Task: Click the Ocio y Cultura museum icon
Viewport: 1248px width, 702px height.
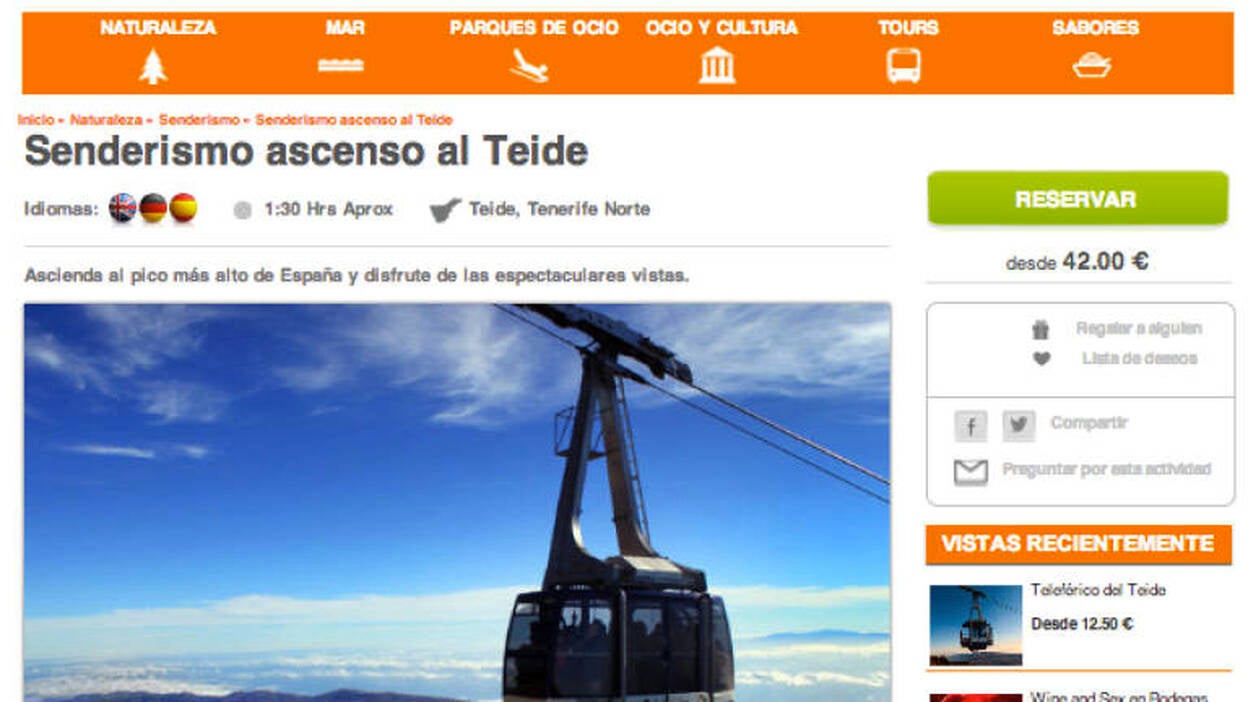Action: (x=717, y=66)
